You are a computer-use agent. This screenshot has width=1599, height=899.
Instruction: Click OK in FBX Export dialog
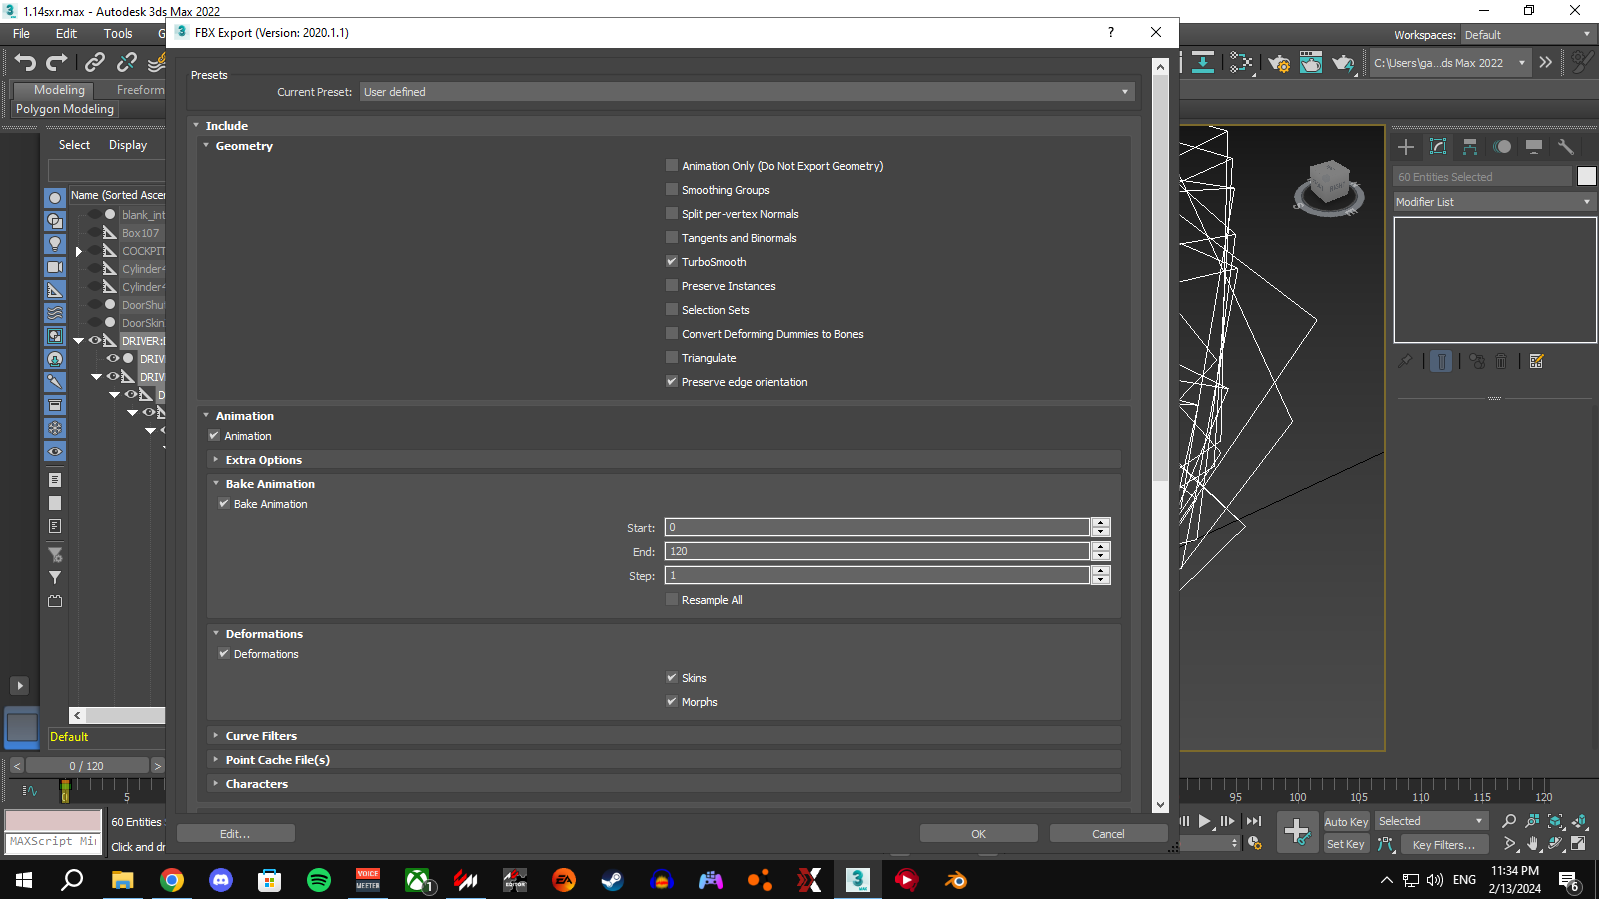(979, 834)
